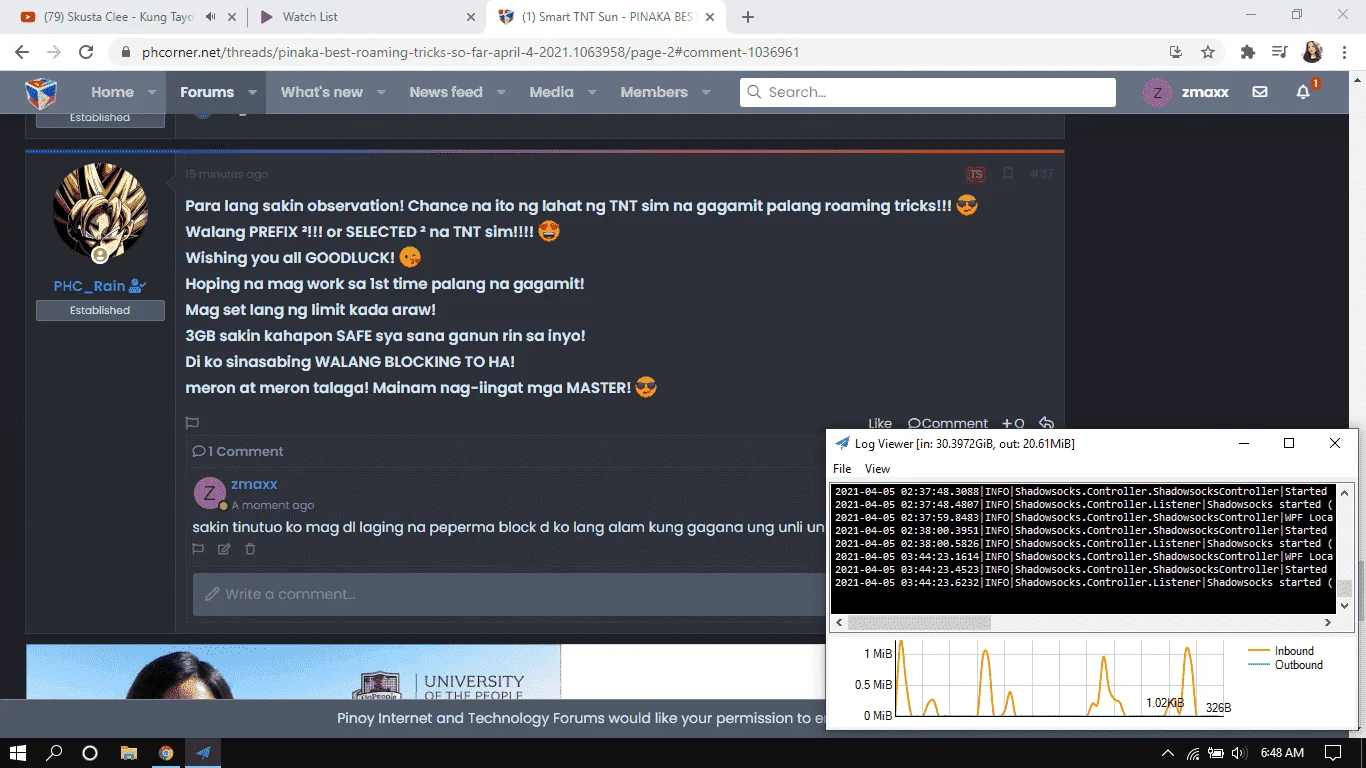Screen dimensions: 1366x768
Task: Open the Members navigation item
Action: coord(654,92)
